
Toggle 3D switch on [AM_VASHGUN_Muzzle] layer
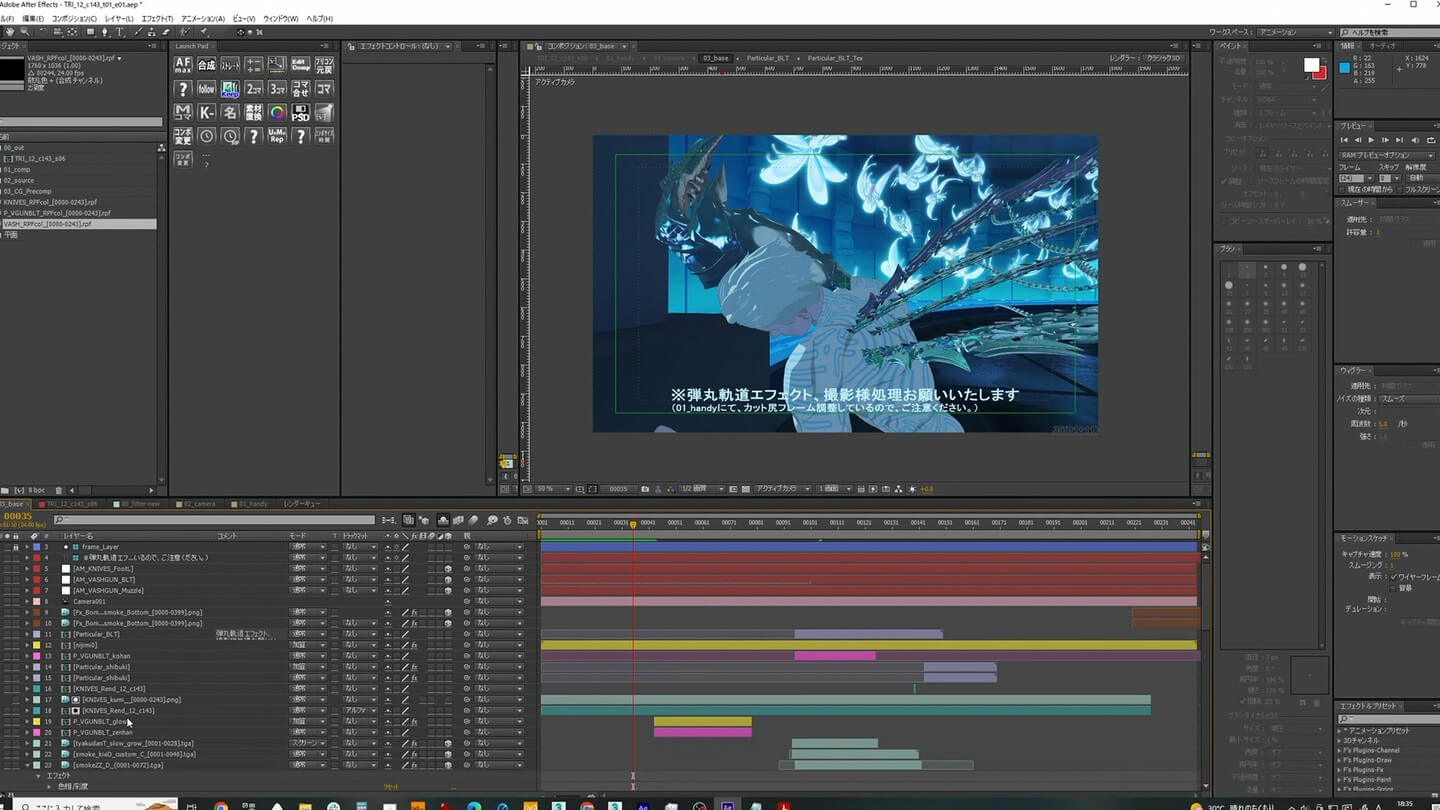click(448, 590)
